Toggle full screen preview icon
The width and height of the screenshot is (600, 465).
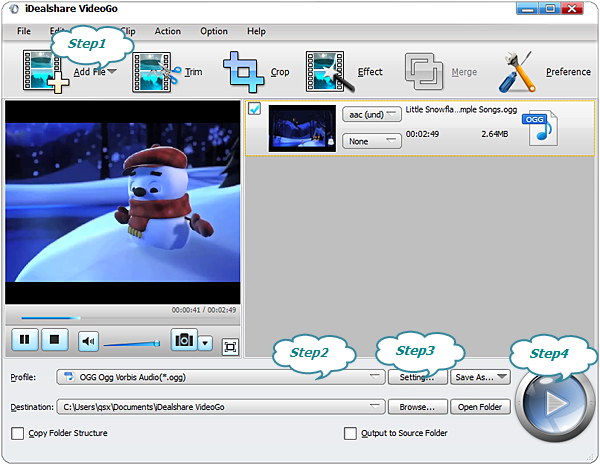230,347
